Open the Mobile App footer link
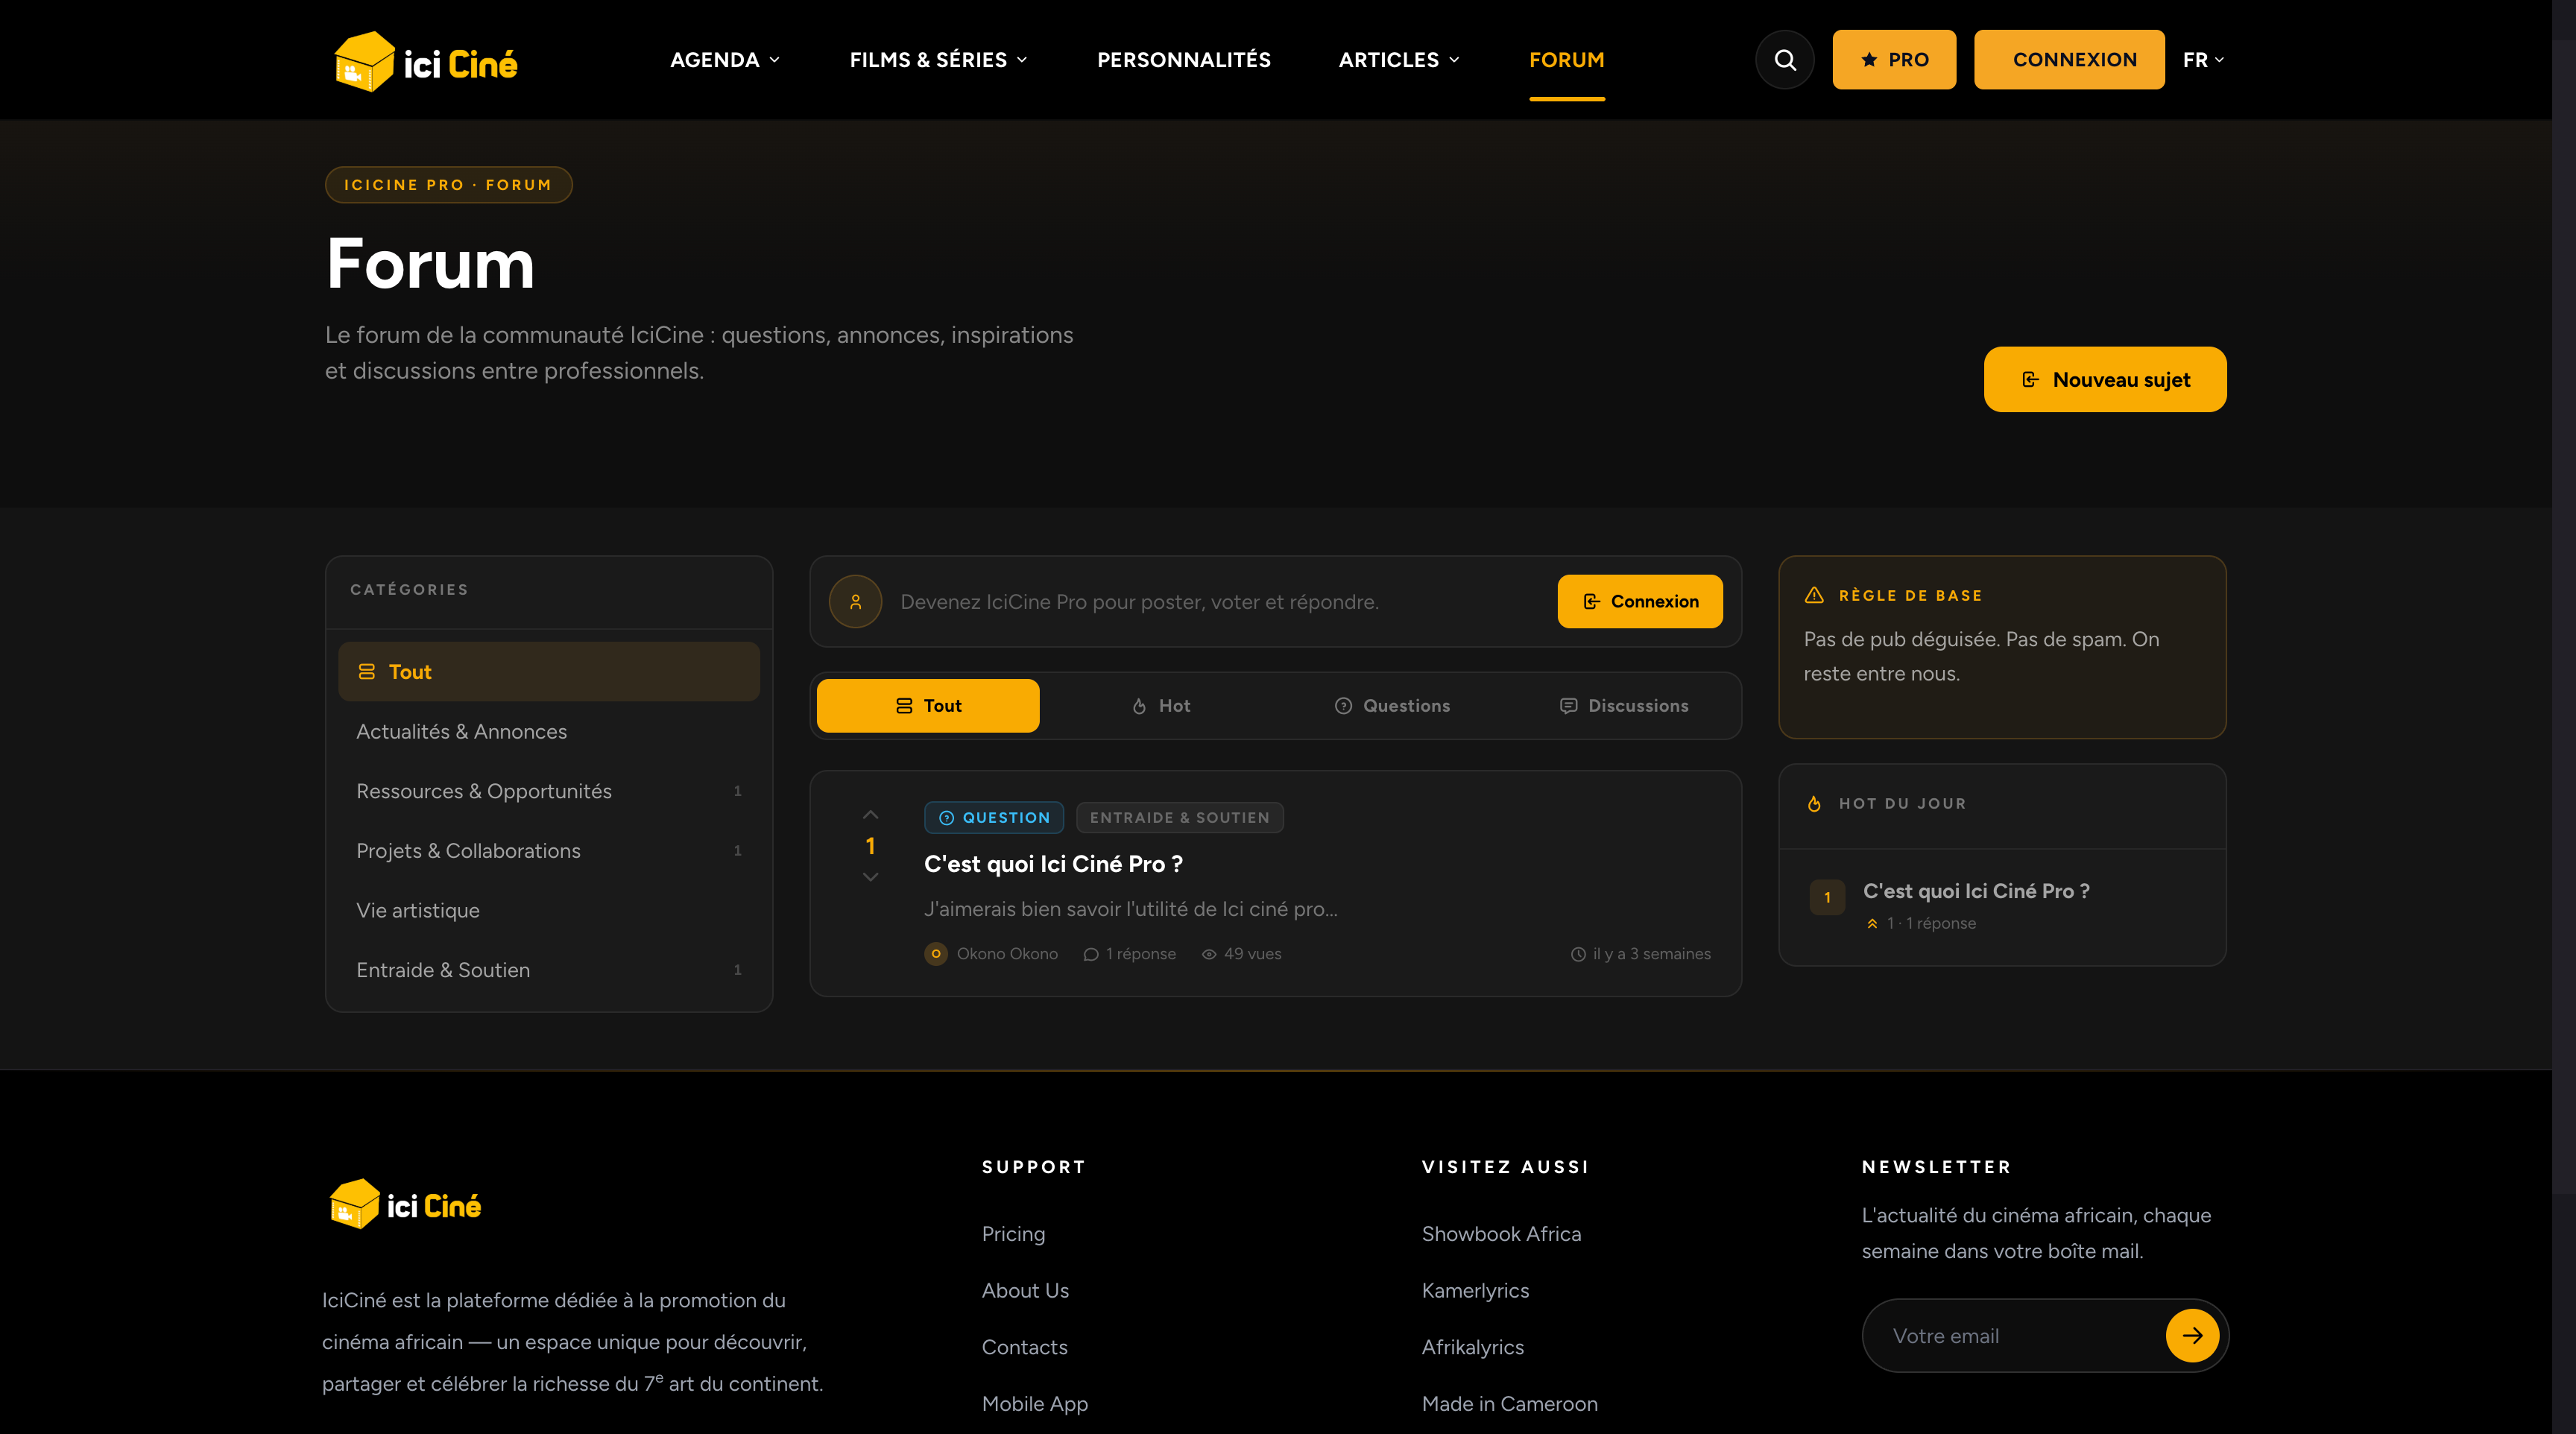Image resolution: width=2576 pixels, height=1434 pixels. click(x=1034, y=1404)
